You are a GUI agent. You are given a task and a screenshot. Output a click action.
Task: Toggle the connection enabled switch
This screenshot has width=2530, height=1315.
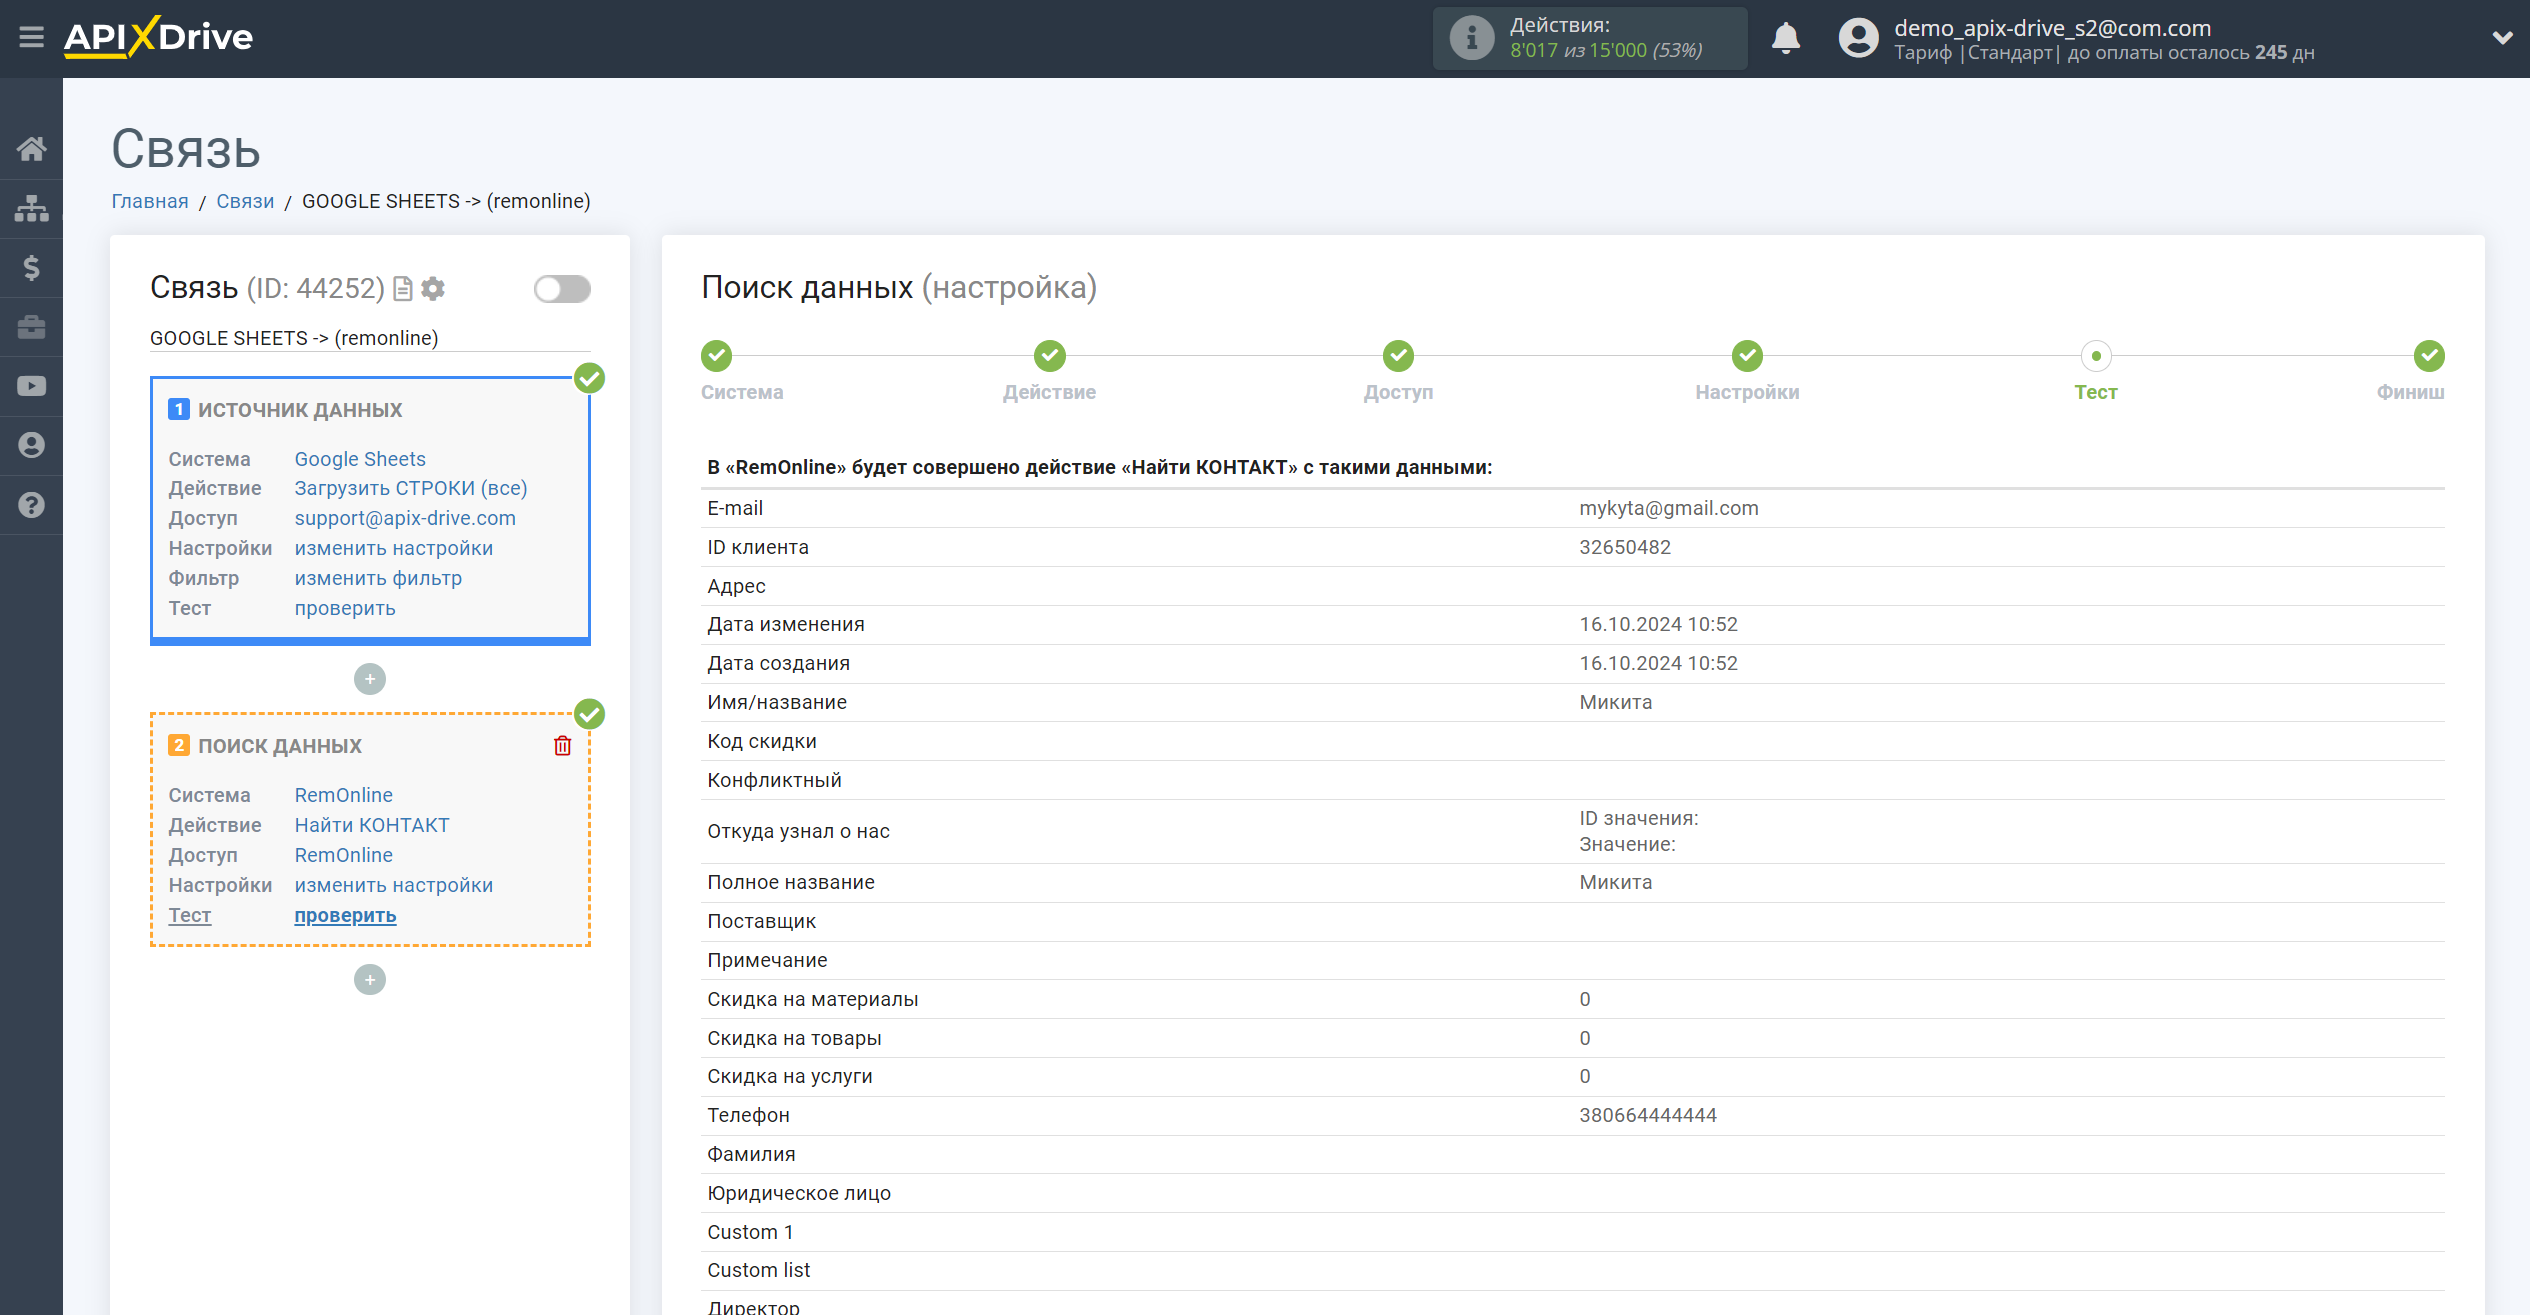[561, 289]
